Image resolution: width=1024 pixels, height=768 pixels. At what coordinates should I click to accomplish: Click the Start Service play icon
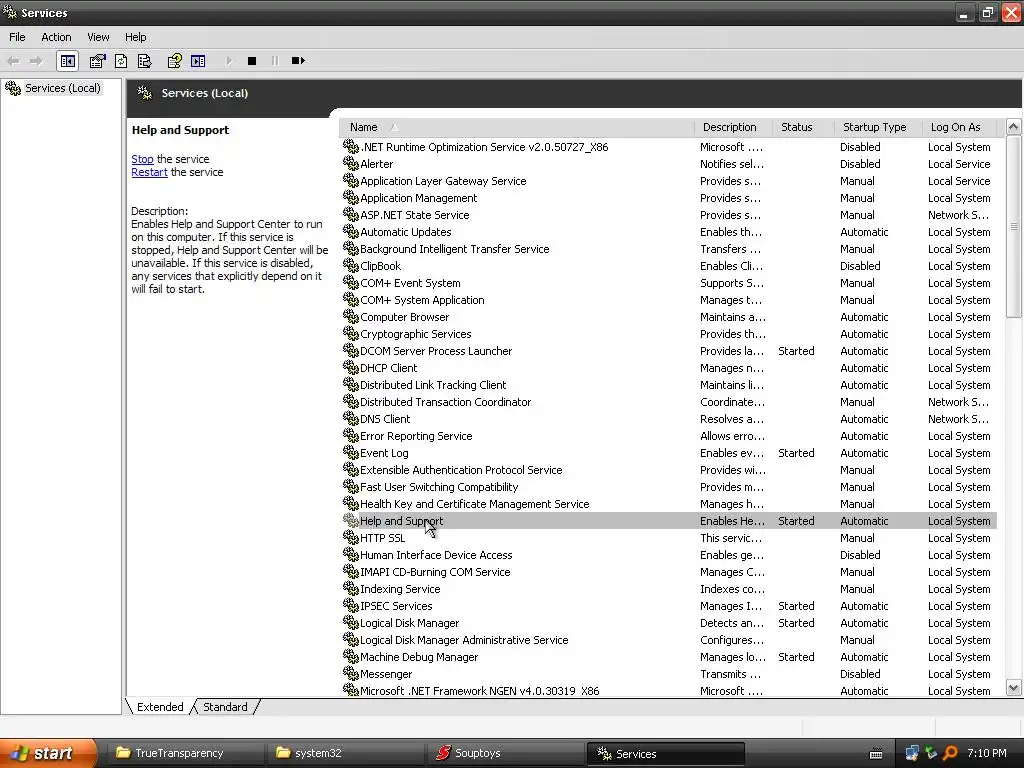point(229,61)
